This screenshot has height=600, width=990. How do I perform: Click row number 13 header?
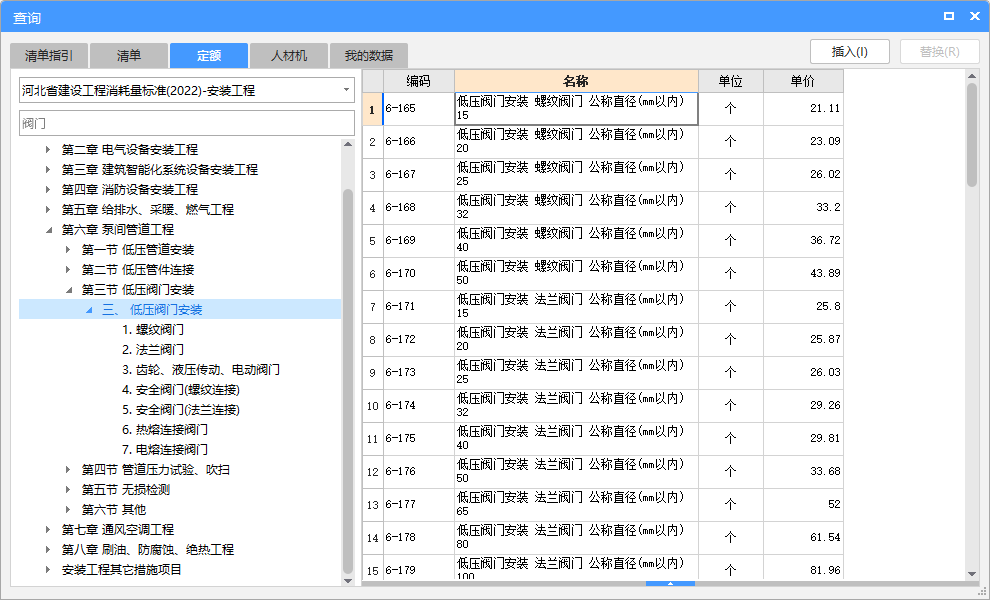[373, 505]
